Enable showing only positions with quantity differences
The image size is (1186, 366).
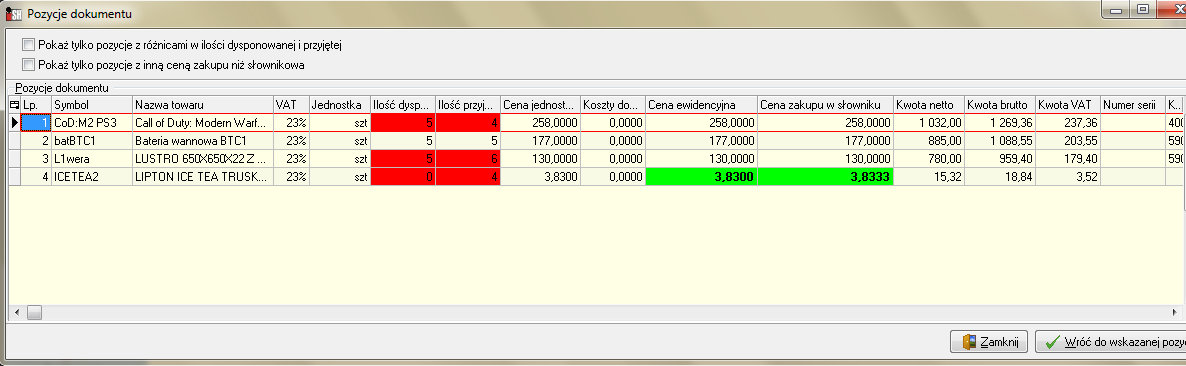(x=29, y=45)
